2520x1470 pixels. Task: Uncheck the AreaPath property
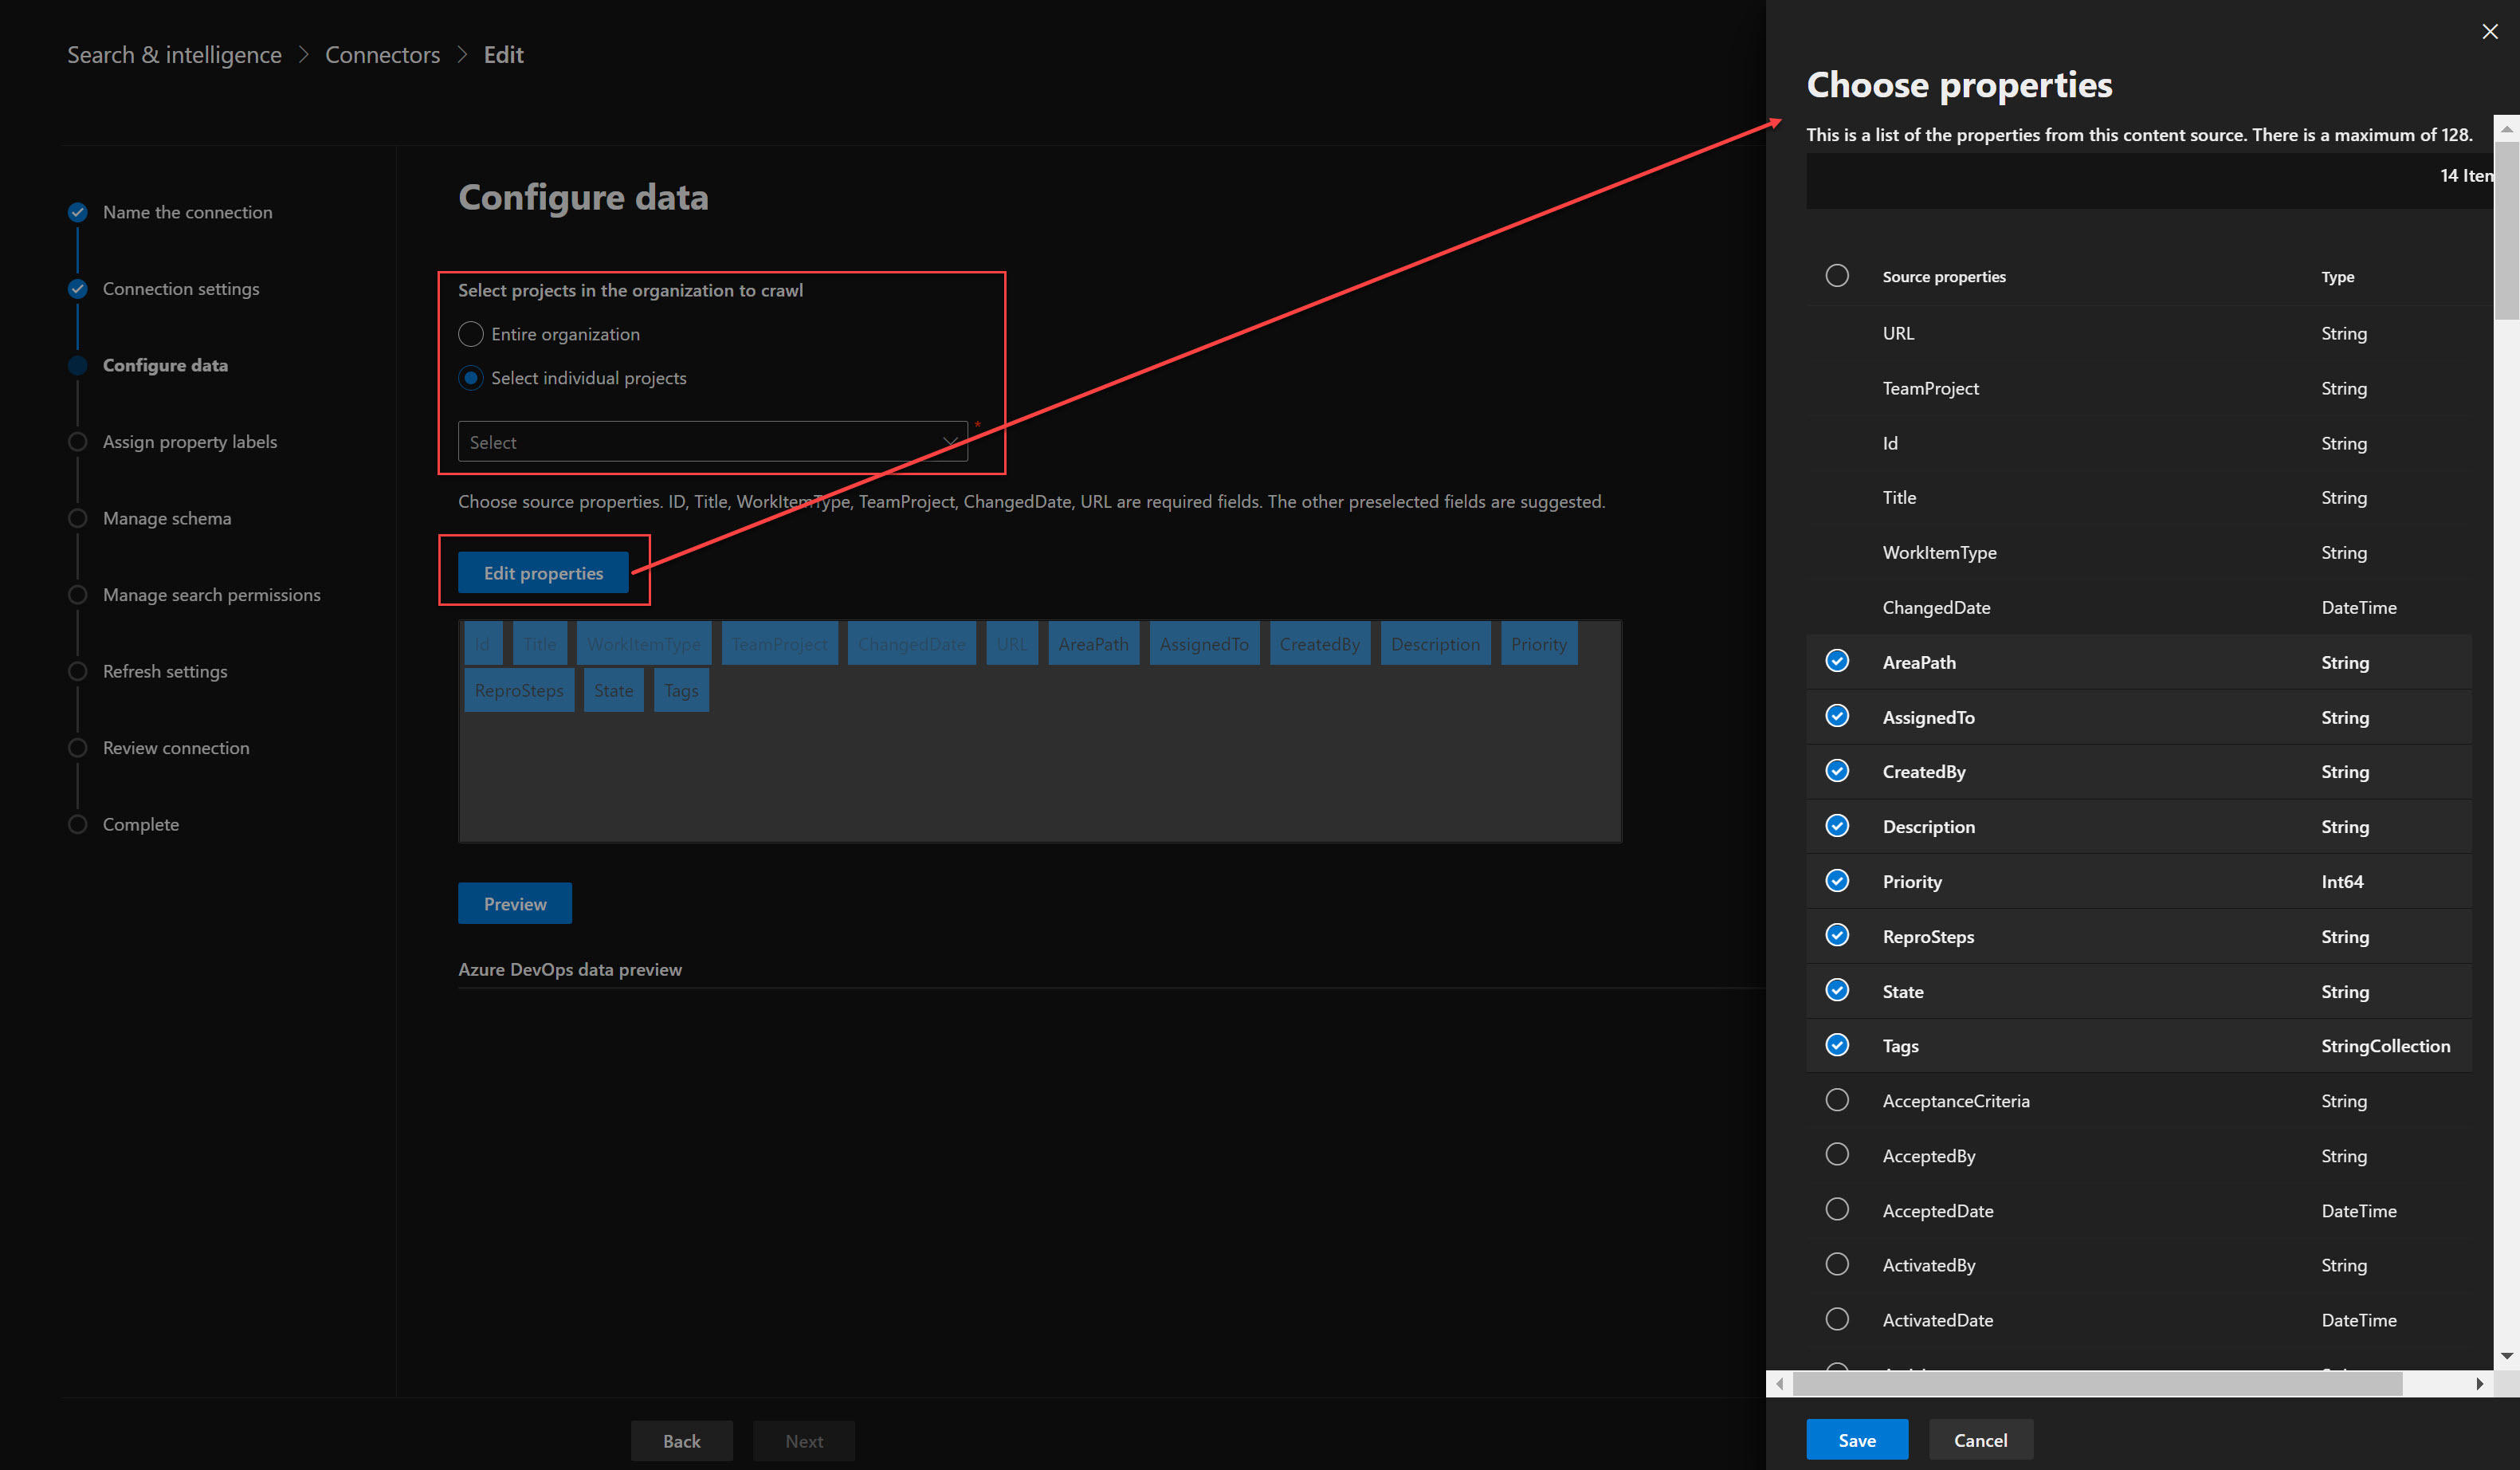(1837, 661)
